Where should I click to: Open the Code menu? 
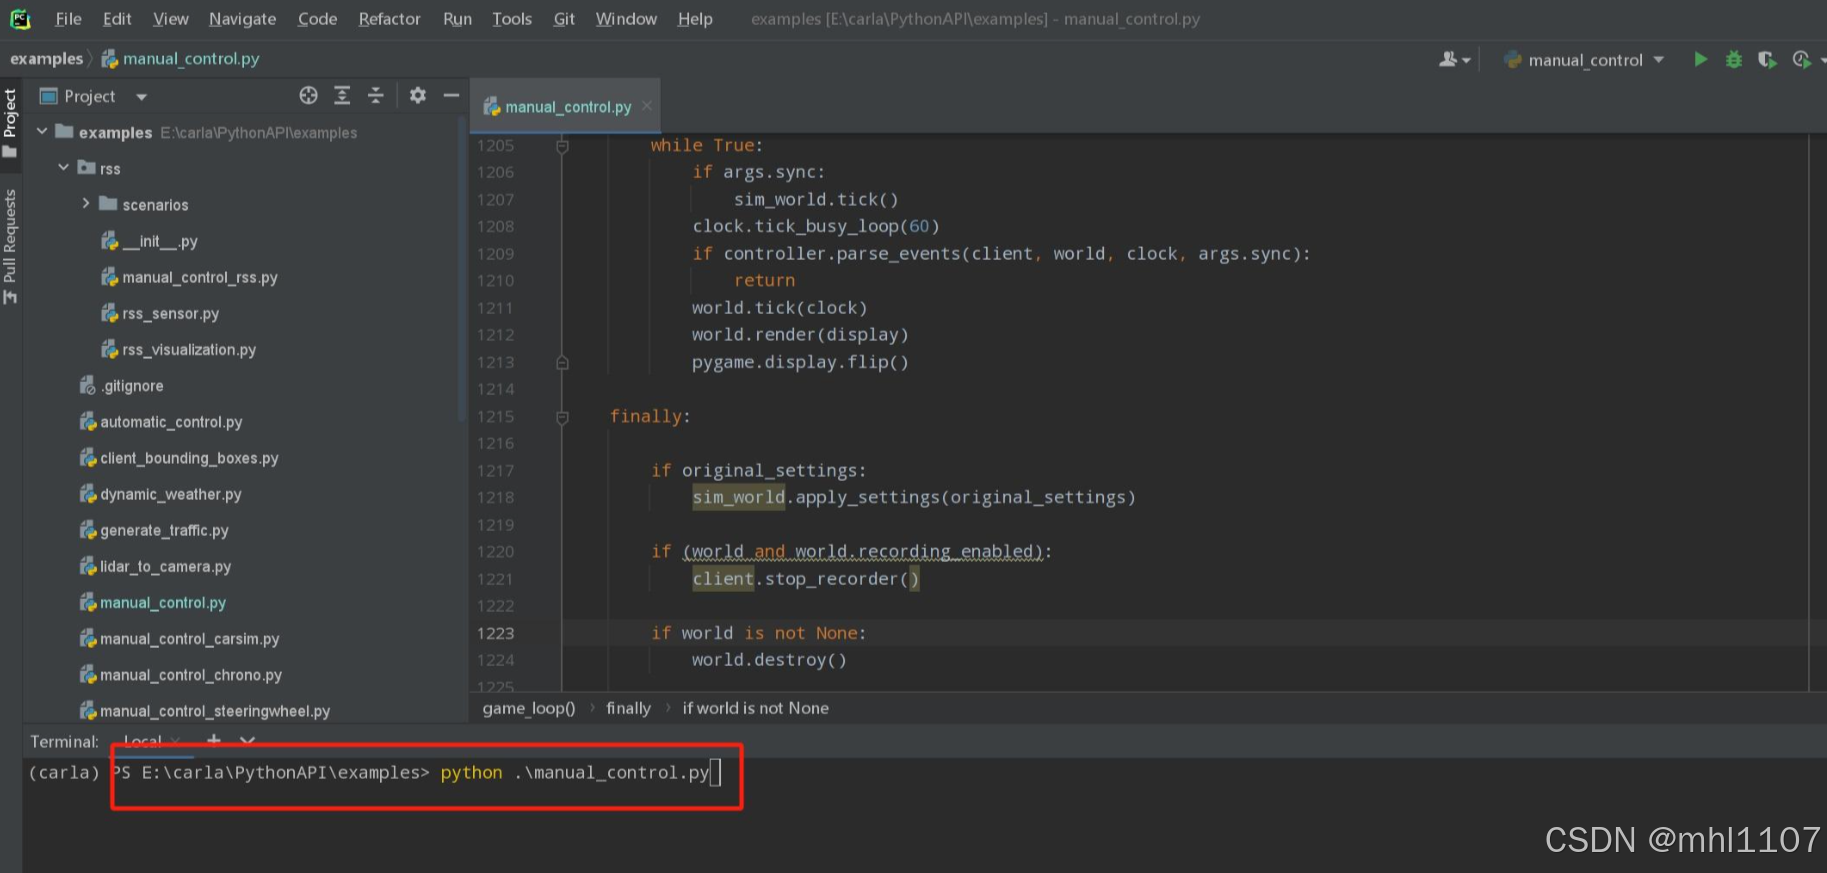coord(317,19)
